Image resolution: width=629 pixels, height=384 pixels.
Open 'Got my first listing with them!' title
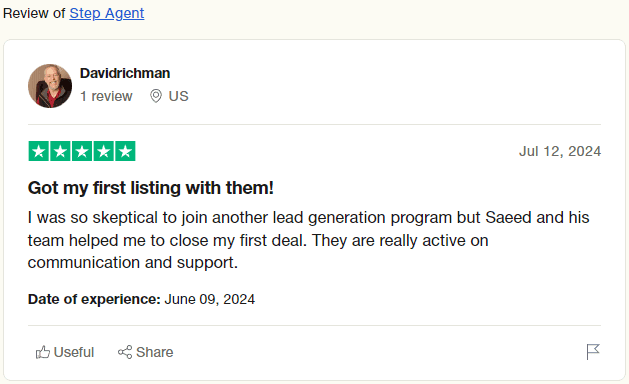click(x=150, y=188)
